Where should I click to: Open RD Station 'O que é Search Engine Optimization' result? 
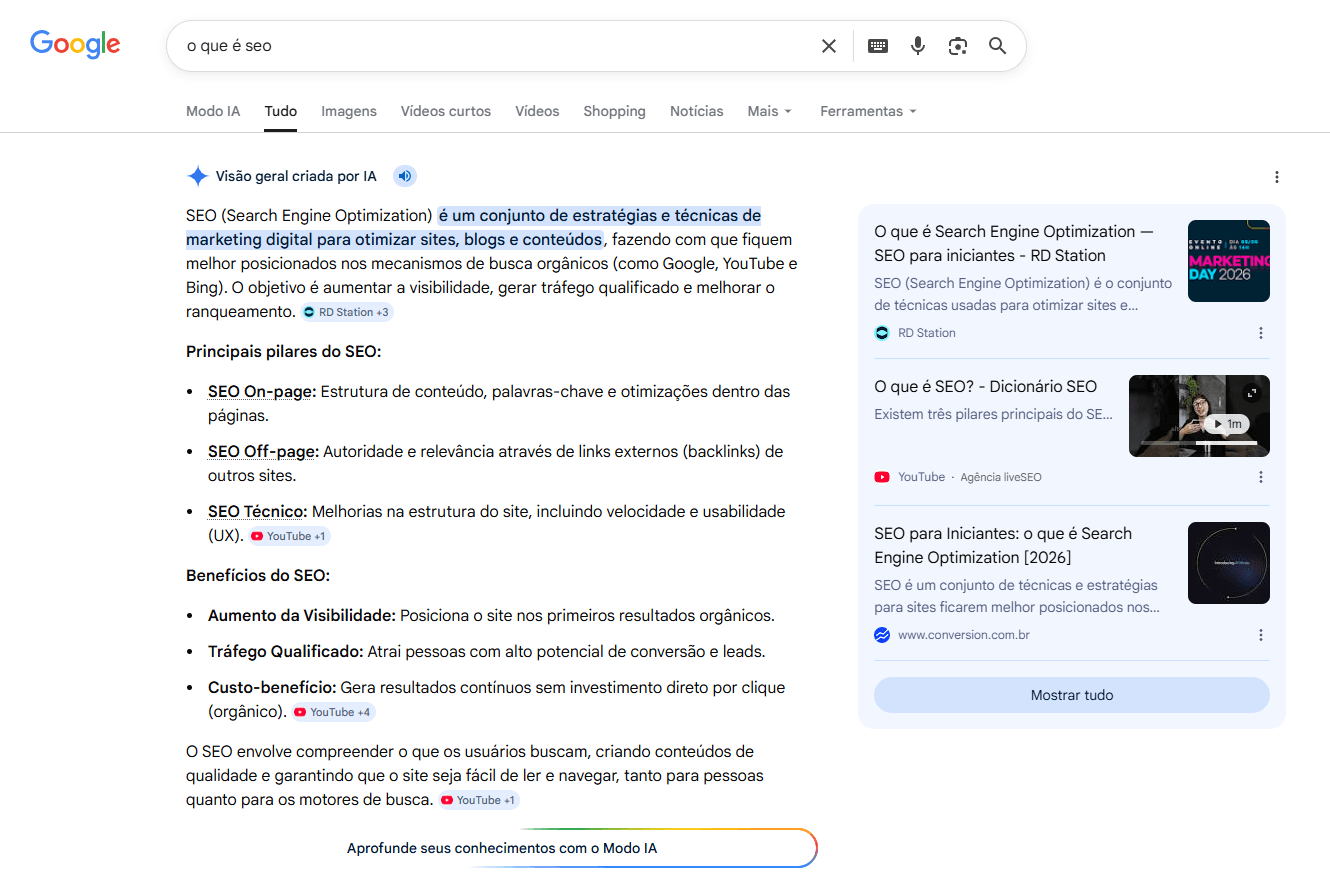tap(1014, 243)
